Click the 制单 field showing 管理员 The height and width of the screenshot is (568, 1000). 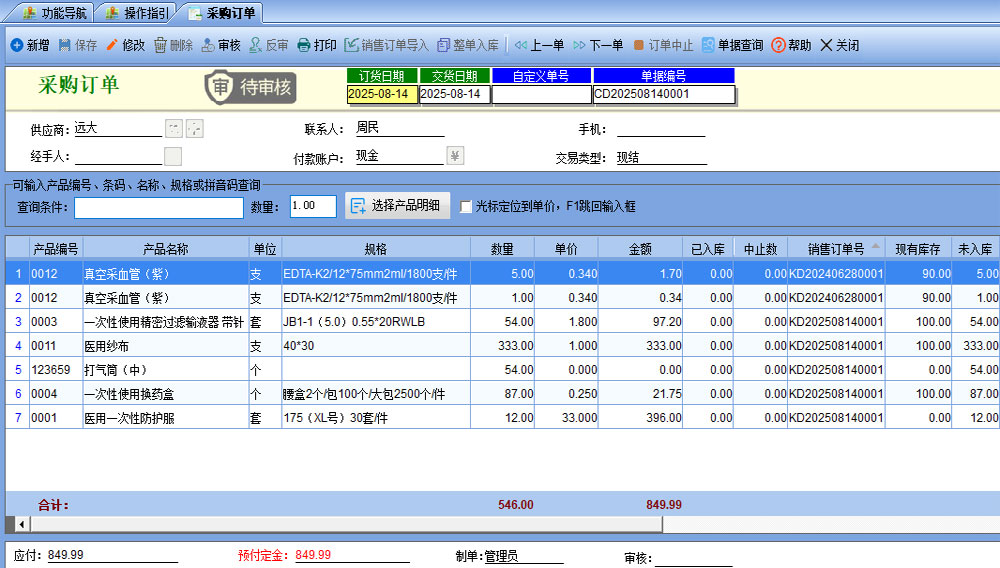pos(523,556)
